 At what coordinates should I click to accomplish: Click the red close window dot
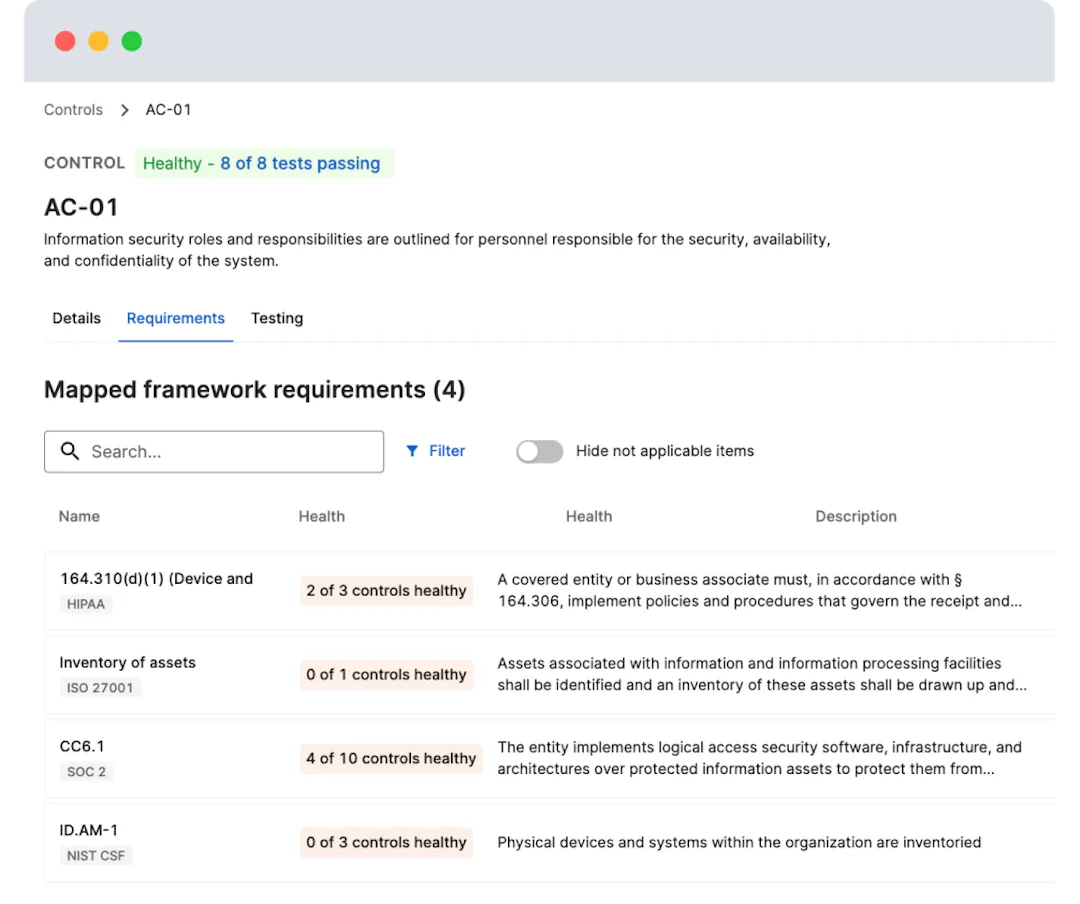[65, 41]
